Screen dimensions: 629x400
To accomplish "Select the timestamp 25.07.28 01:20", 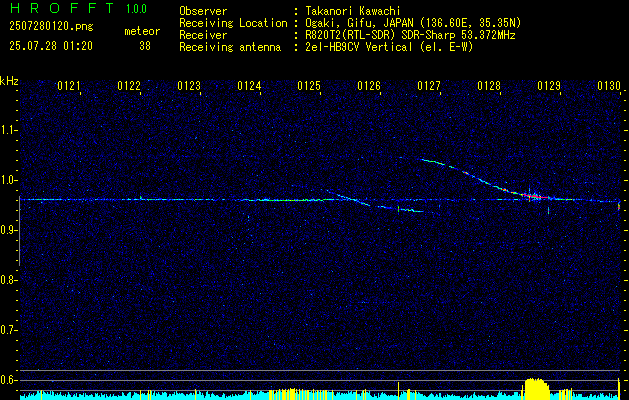I will click(x=51, y=46).
